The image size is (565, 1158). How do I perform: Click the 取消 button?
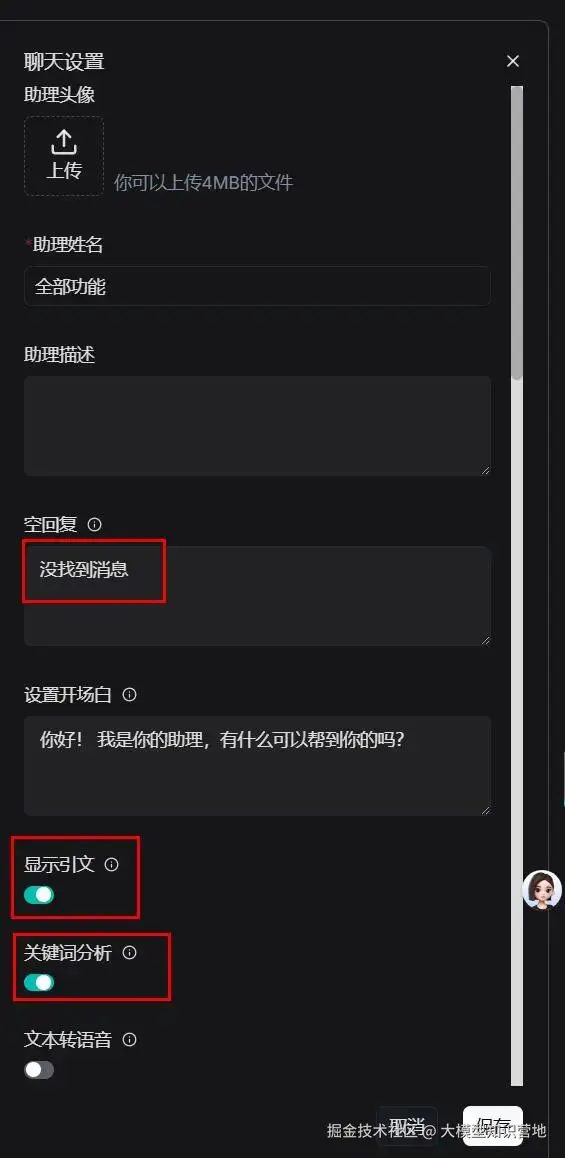(x=407, y=1126)
